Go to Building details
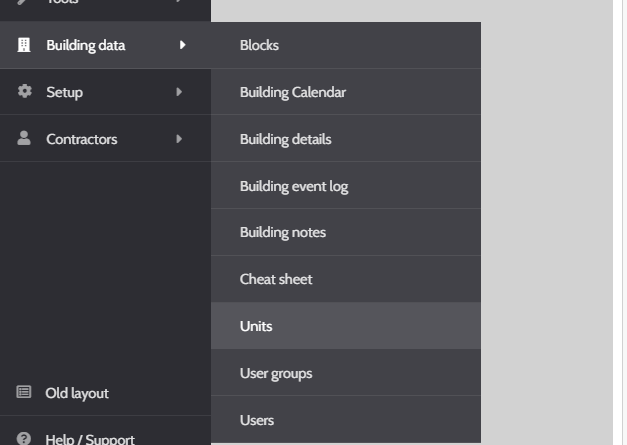This screenshot has height=445, width=627. tap(285, 139)
